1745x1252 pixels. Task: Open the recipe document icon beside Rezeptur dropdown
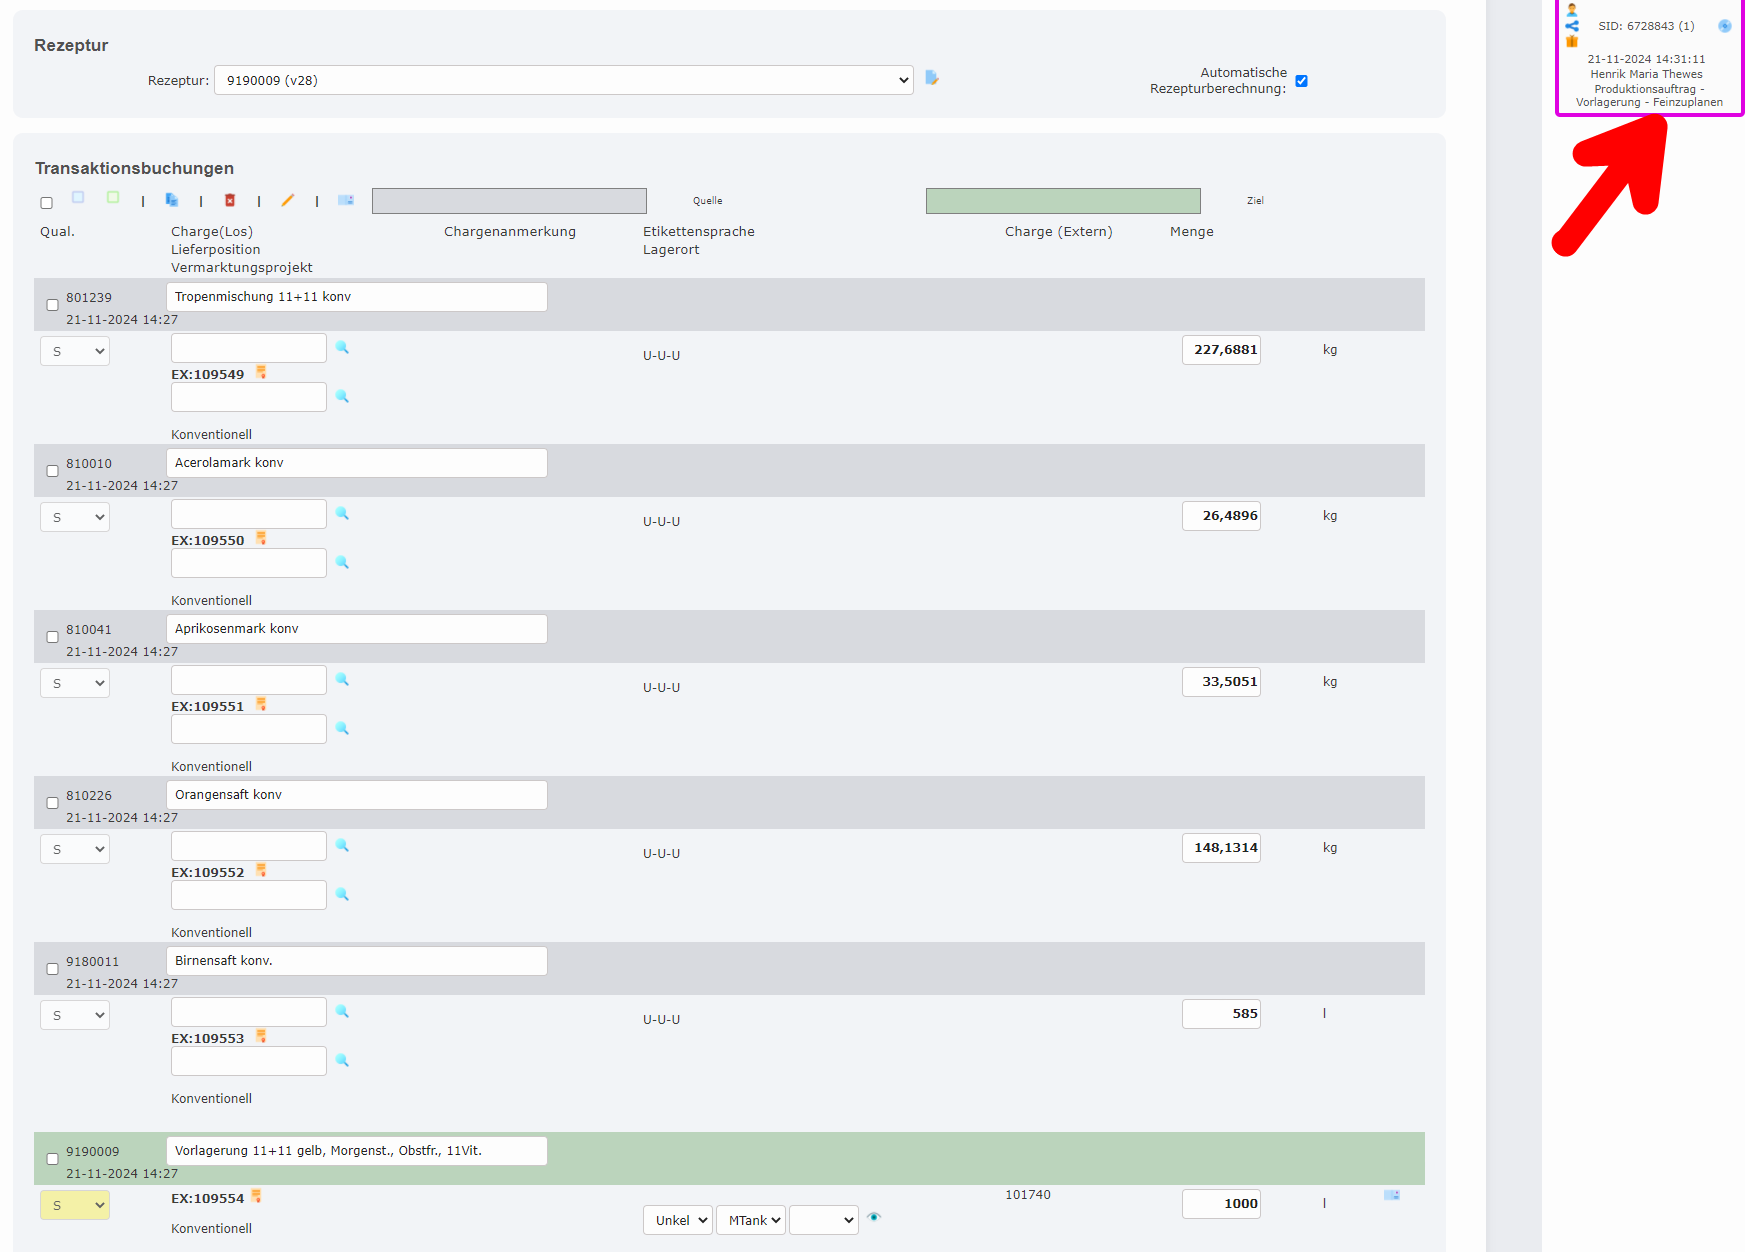[x=932, y=78]
